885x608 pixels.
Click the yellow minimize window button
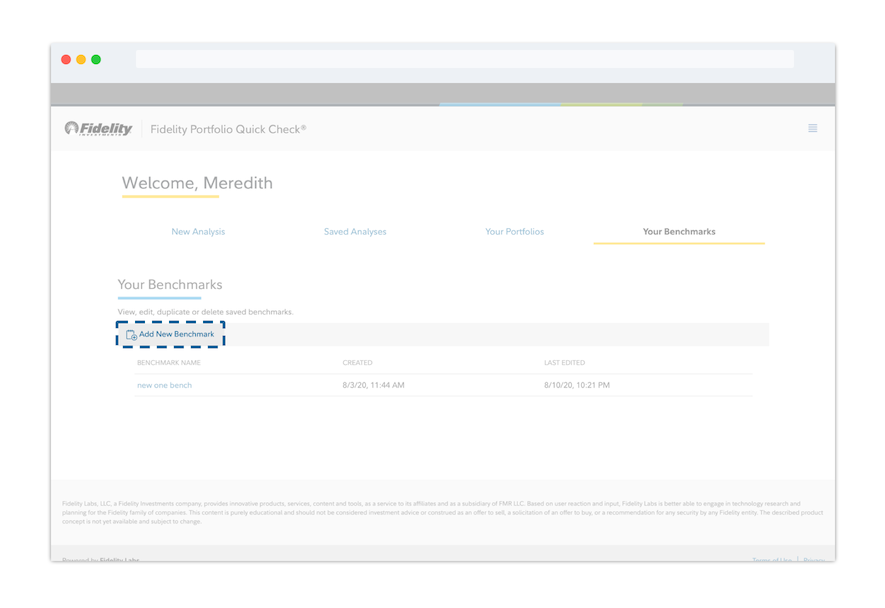tap(81, 60)
